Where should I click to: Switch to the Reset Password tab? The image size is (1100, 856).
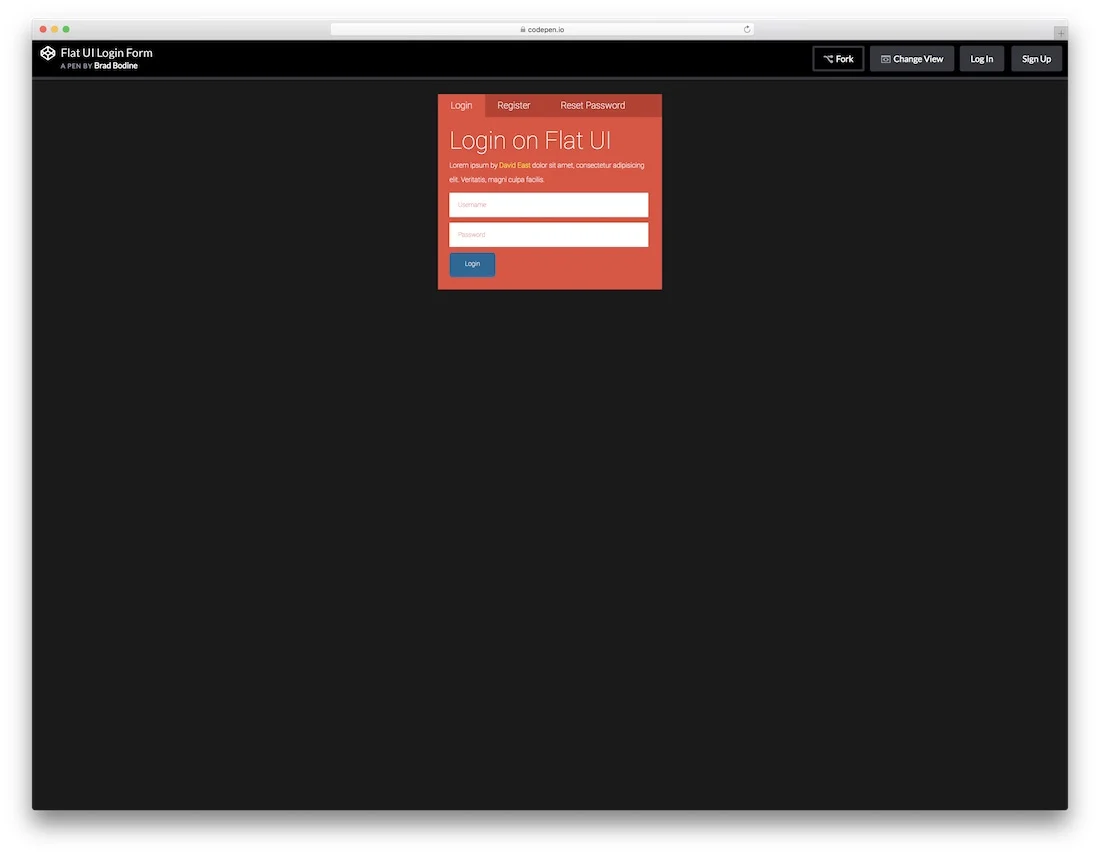pyautogui.click(x=592, y=105)
